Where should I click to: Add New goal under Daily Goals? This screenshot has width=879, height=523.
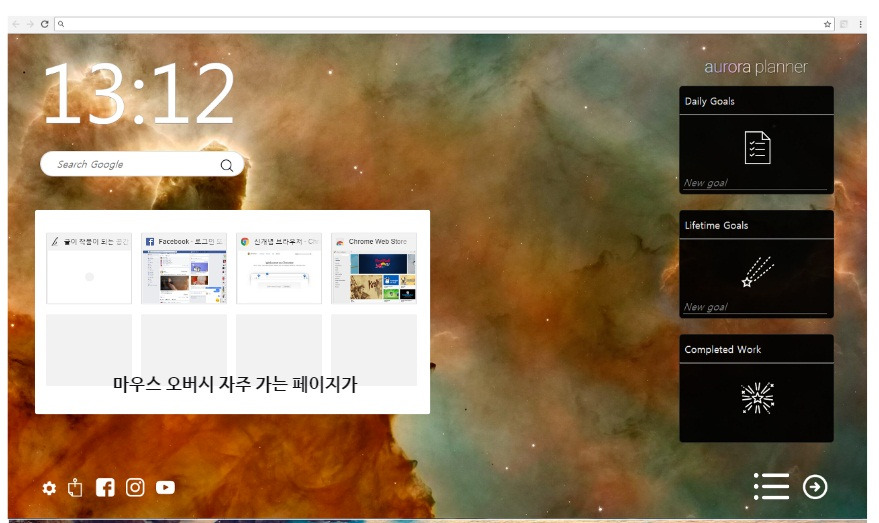click(755, 183)
